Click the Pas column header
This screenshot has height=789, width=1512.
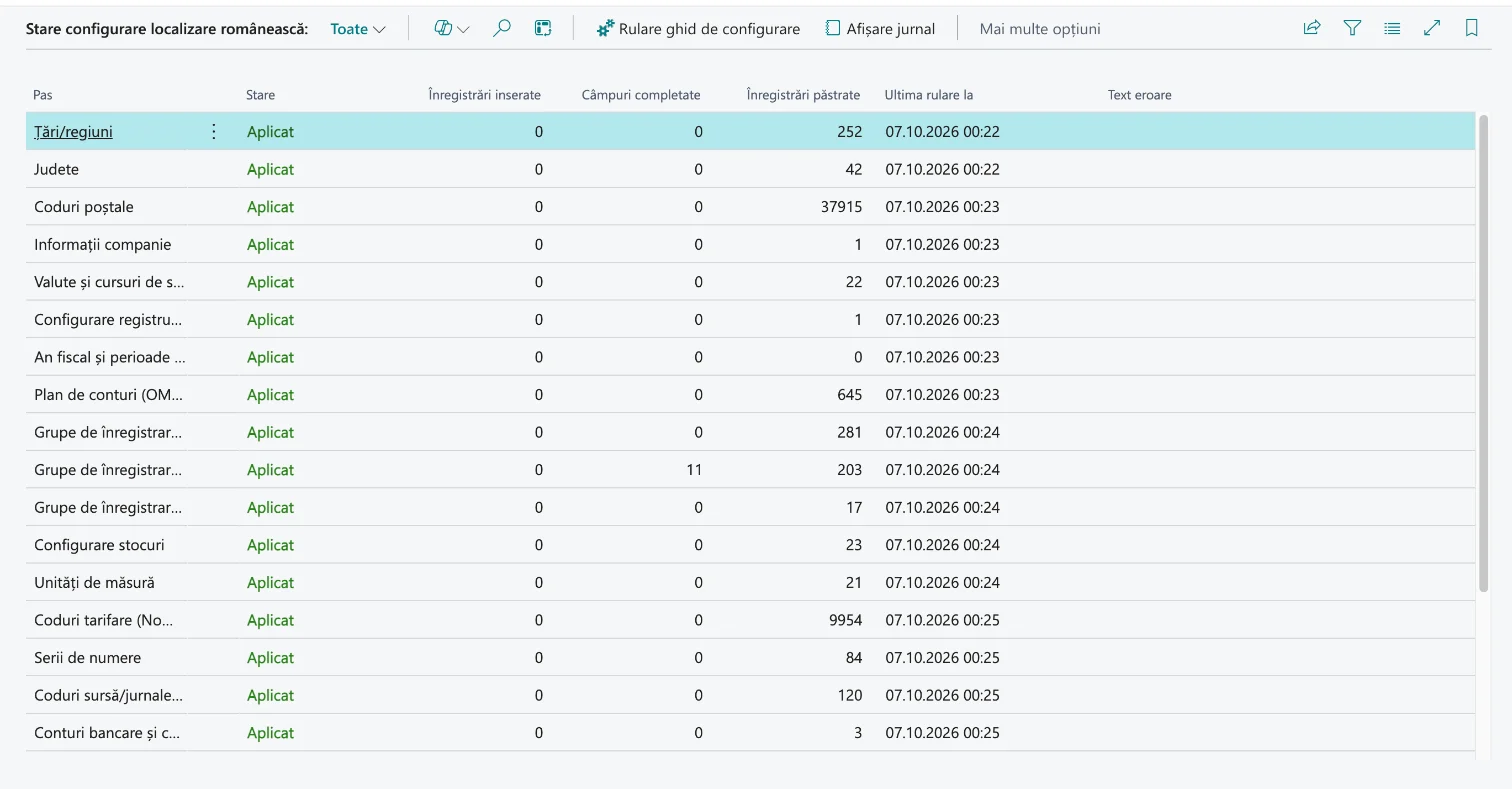[x=43, y=95]
